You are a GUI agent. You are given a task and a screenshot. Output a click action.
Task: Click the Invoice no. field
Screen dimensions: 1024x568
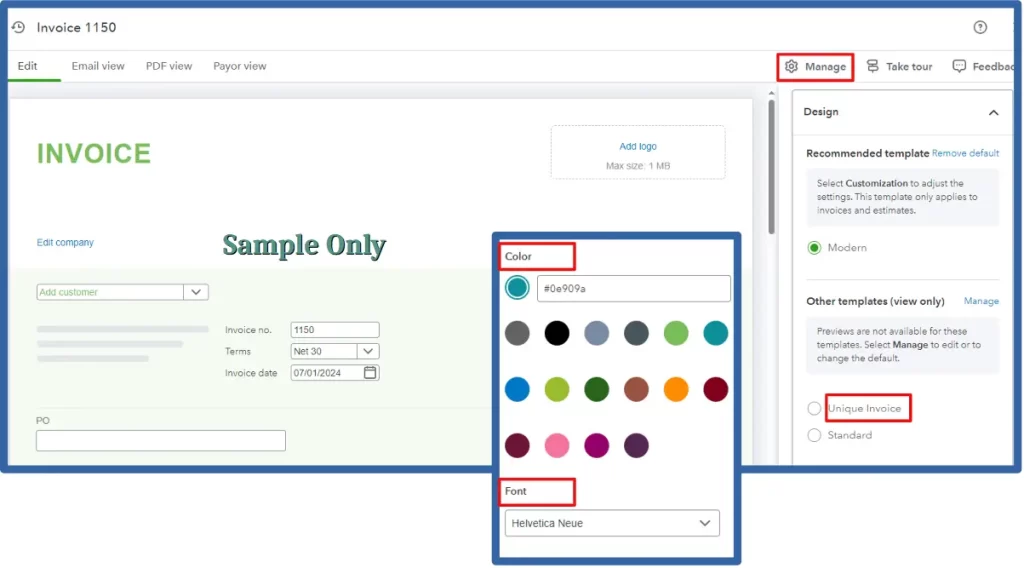coord(334,330)
